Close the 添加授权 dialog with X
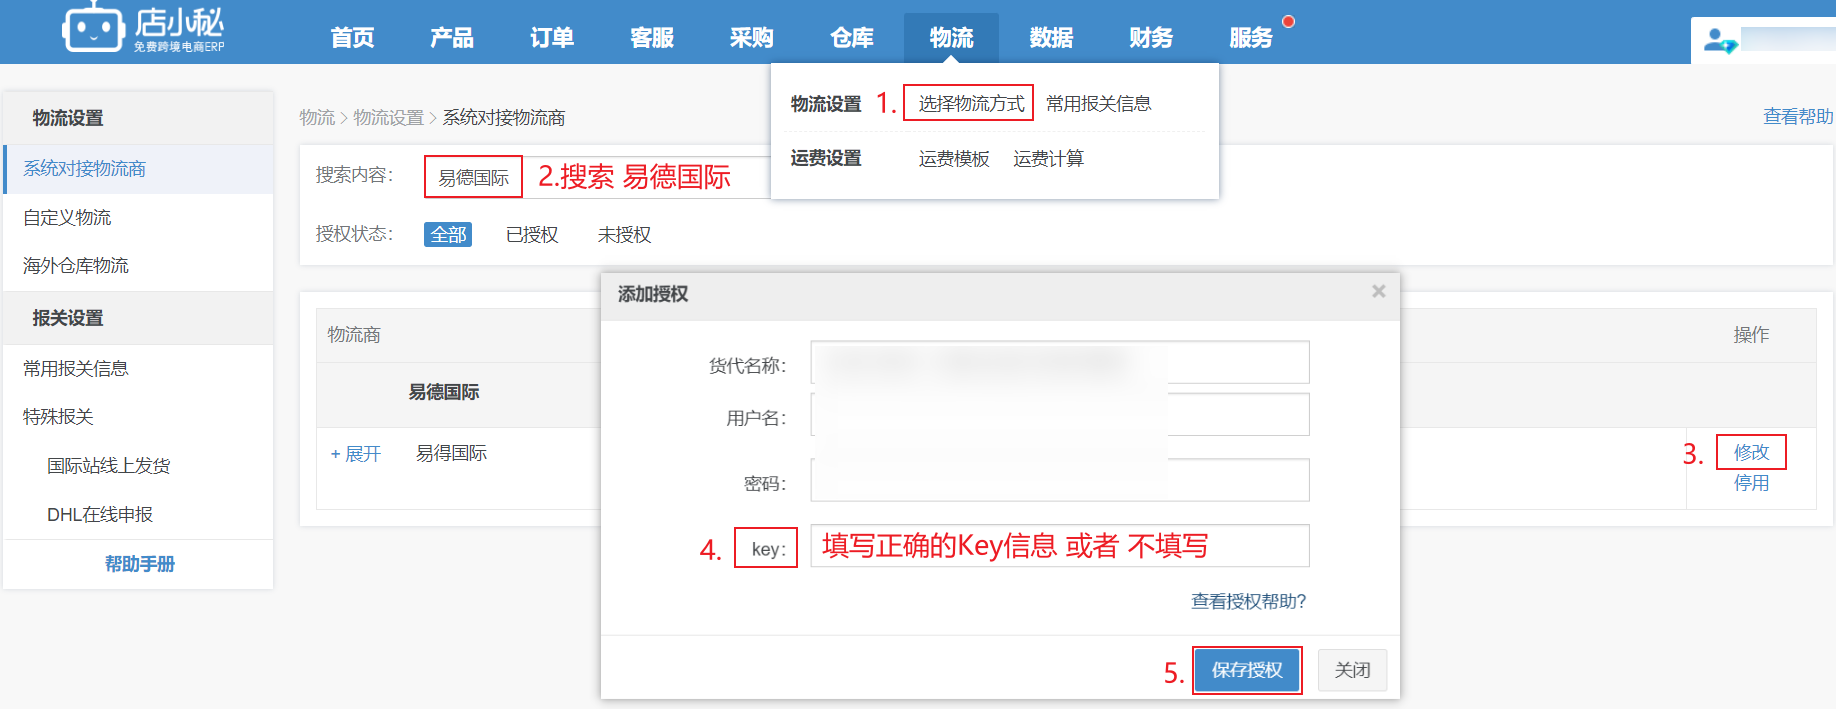This screenshot has width=1836, height=709. (x=1379, y=291)
